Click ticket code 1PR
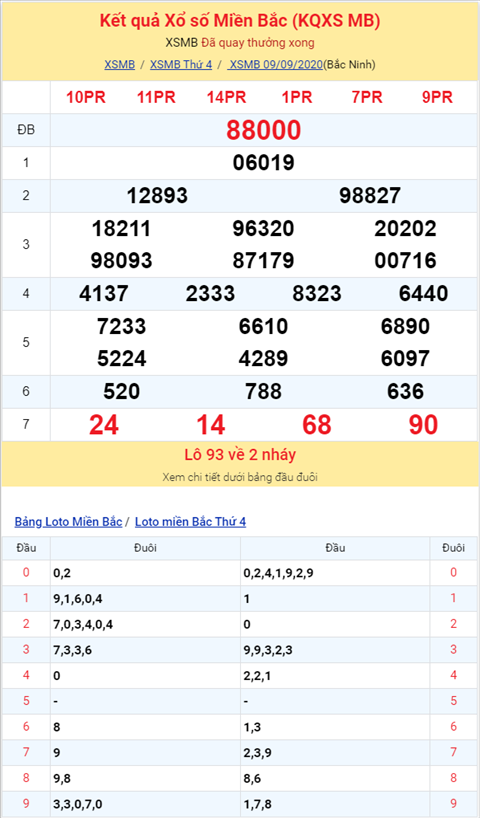The image size is (480, 818). (297, 97)
